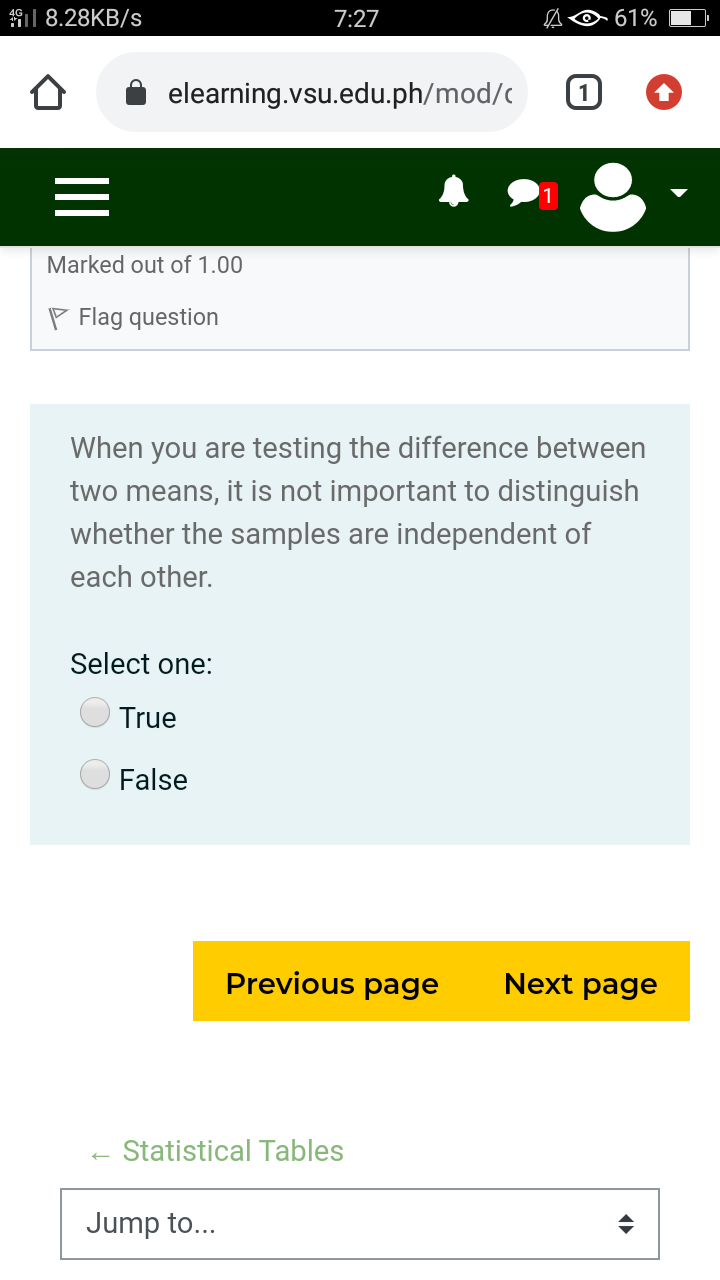Viewport: 720px width, 1280px height.
Task: Tap the red browser update icon
Action: pyautogui.click(x=664, y=93)
